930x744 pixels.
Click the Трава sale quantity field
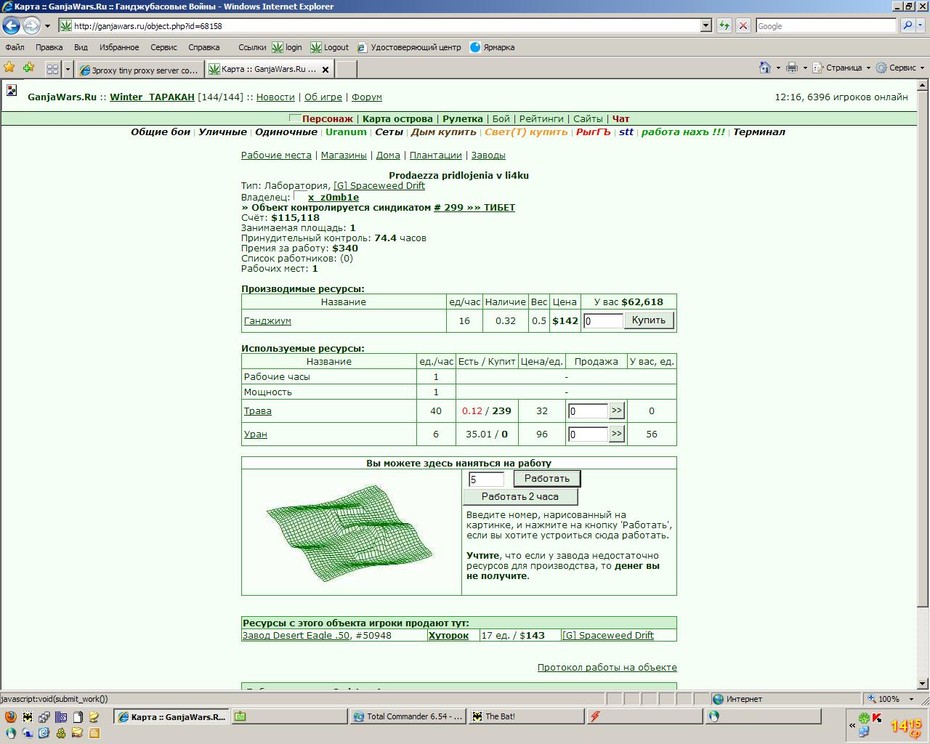tap(588, 411)
